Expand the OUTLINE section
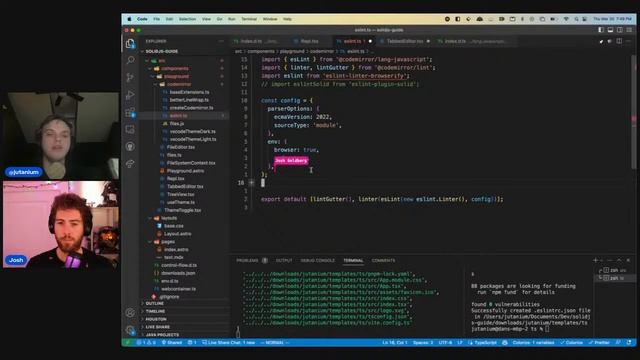 tap(155, 304)
